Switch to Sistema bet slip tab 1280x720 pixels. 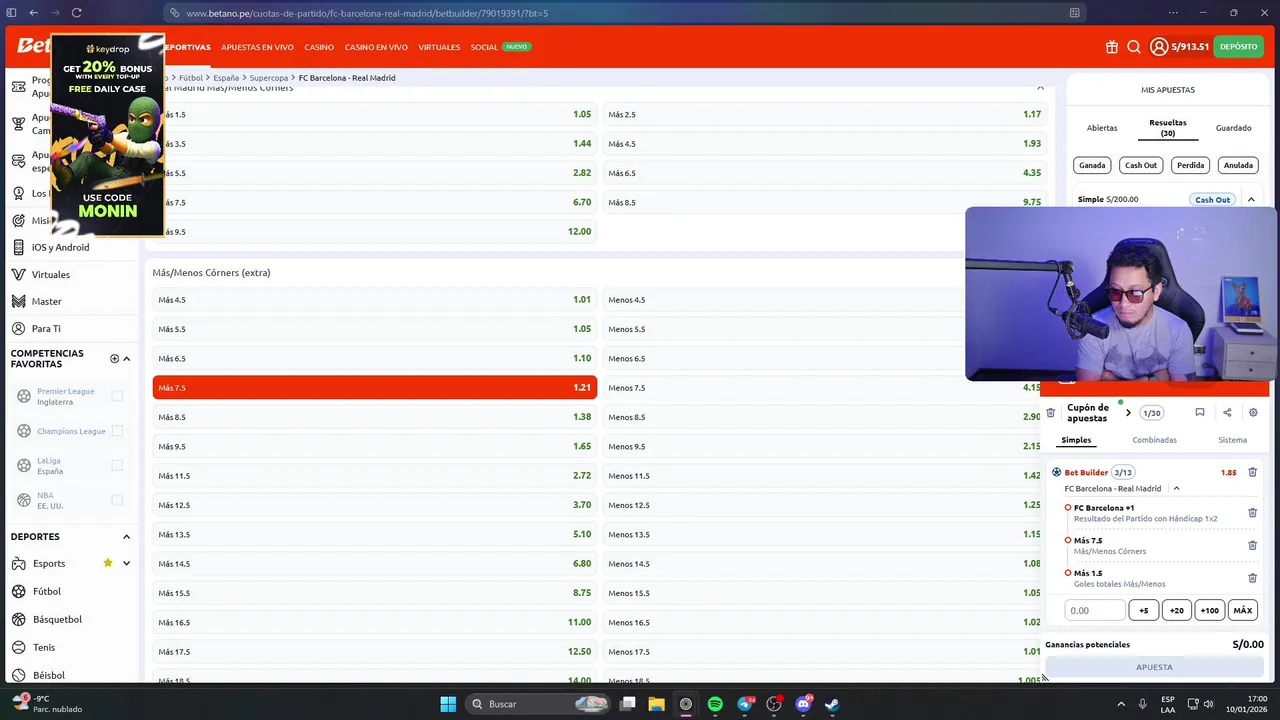pyautogui.click(x=1232, y=440)
